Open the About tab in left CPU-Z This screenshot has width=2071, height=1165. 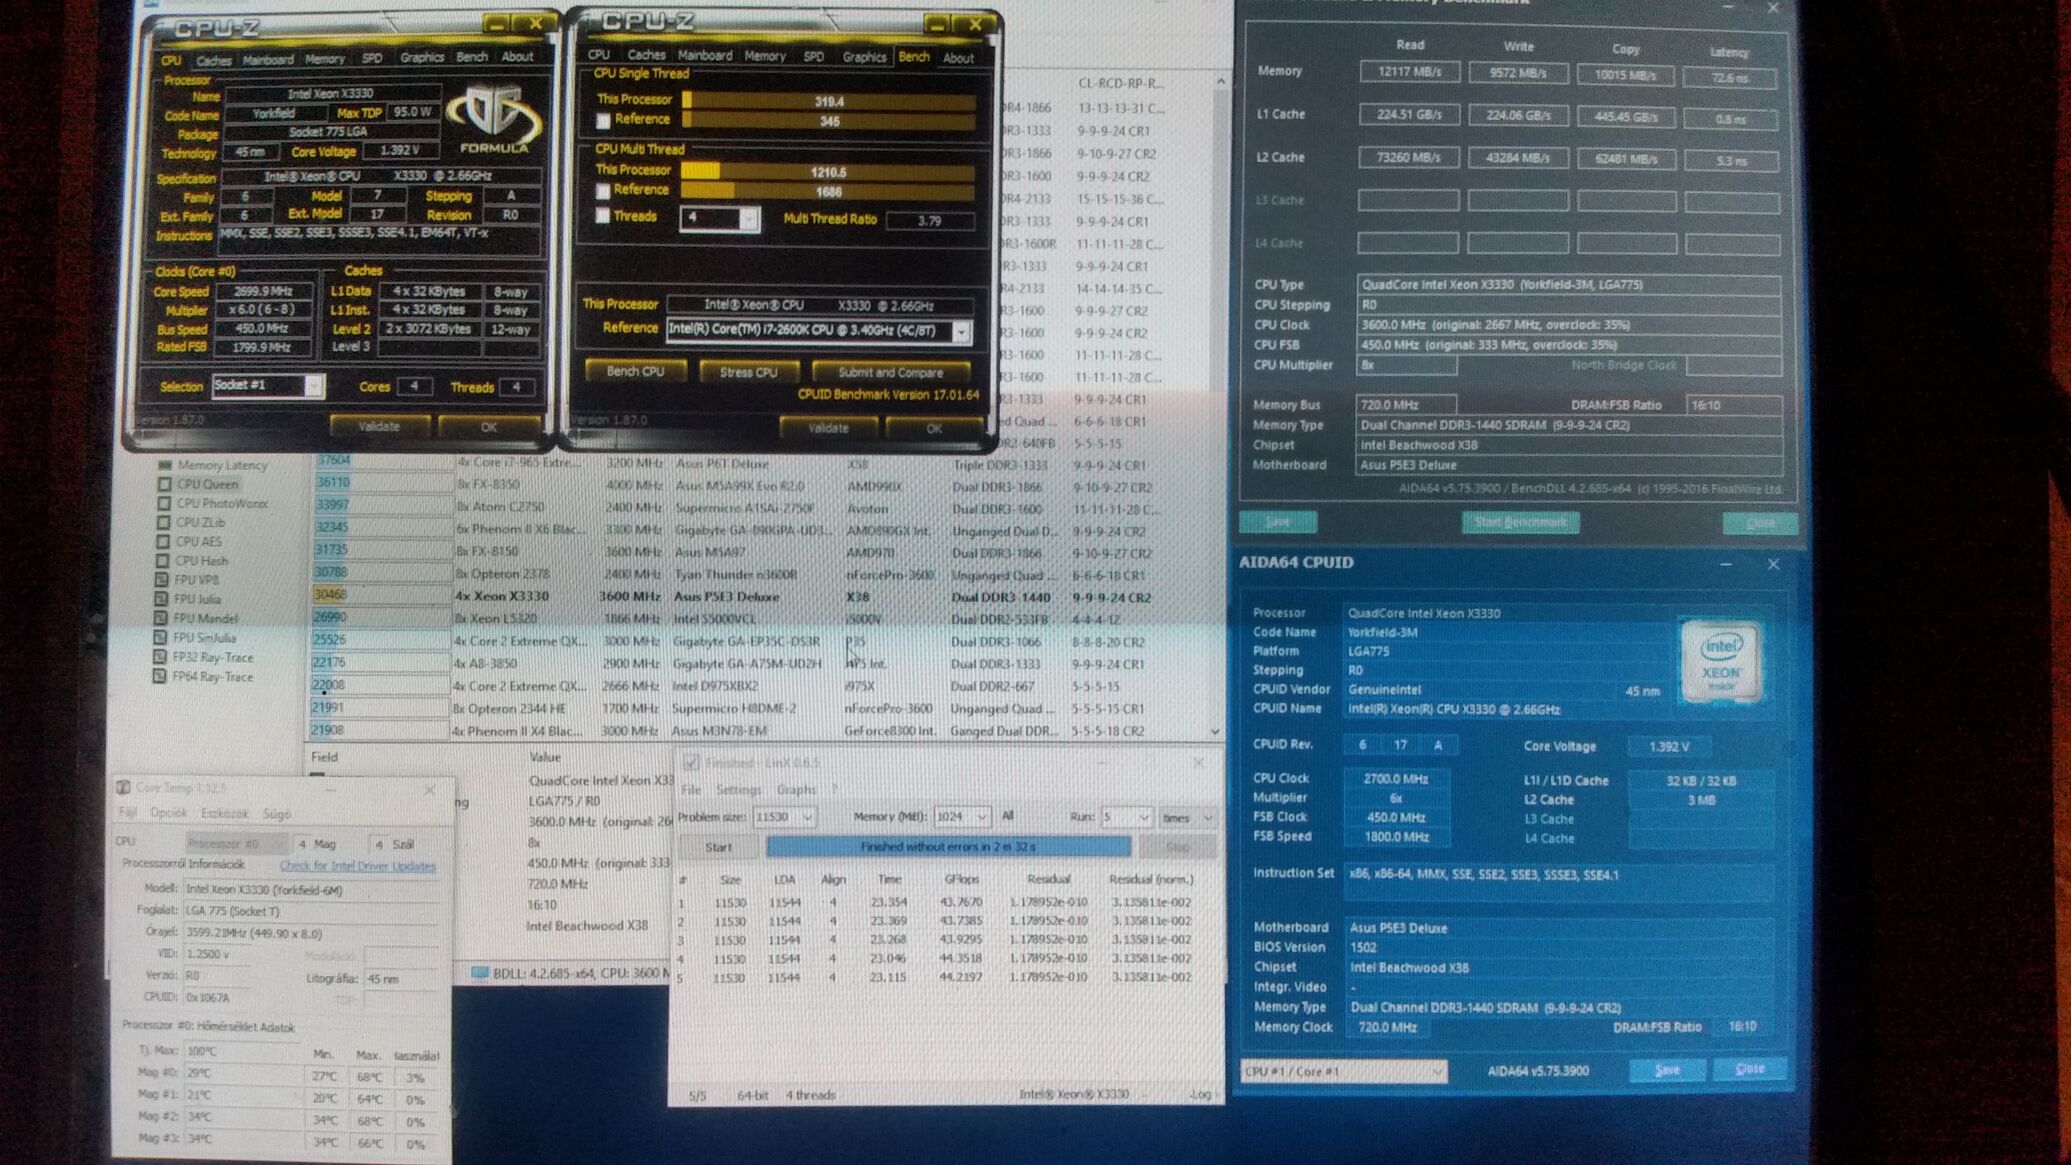[517, 57]
